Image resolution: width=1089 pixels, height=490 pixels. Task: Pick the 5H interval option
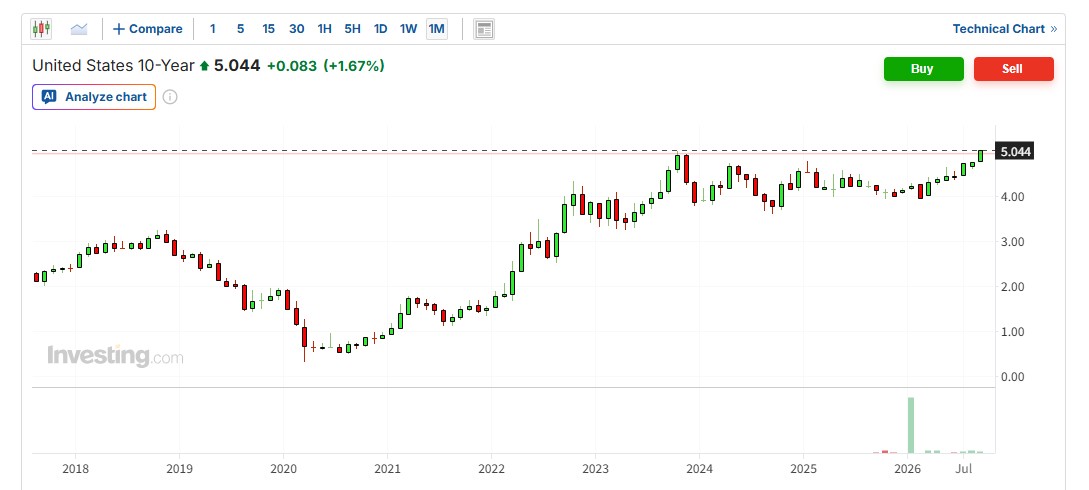(353, 29)
